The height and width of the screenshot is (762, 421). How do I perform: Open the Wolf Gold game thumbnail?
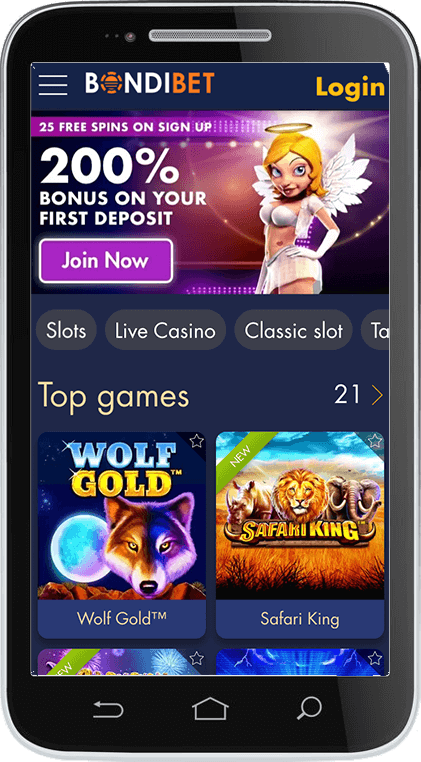[122, 516]
